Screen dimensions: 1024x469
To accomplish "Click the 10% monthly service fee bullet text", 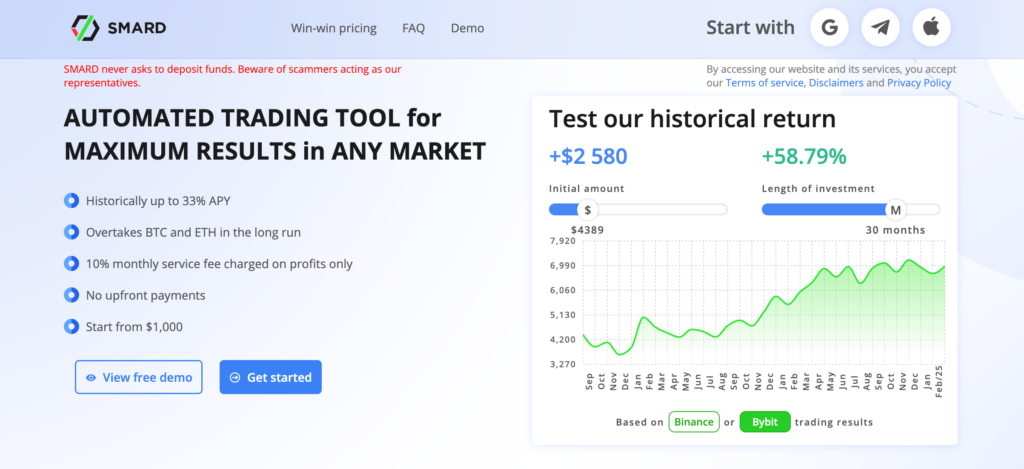I will tap(219, 264).
